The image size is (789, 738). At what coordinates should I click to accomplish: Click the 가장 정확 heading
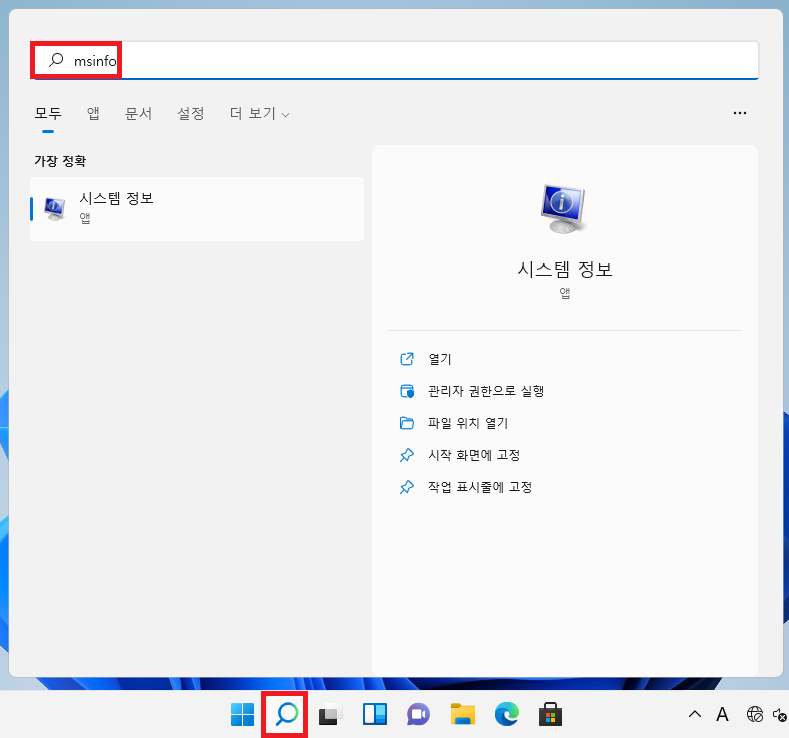(x=60, y=161)
